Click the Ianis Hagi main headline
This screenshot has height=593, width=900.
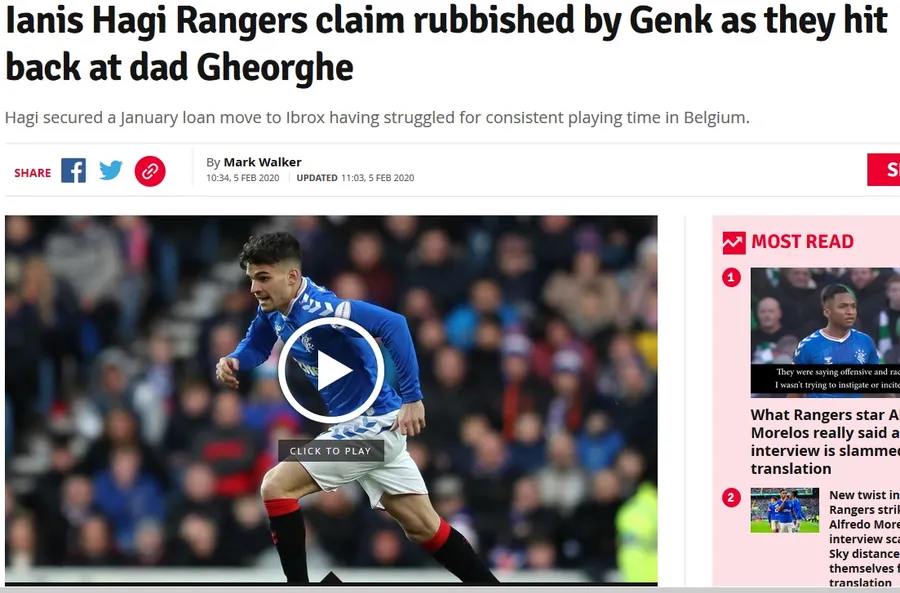pos(447,44)
